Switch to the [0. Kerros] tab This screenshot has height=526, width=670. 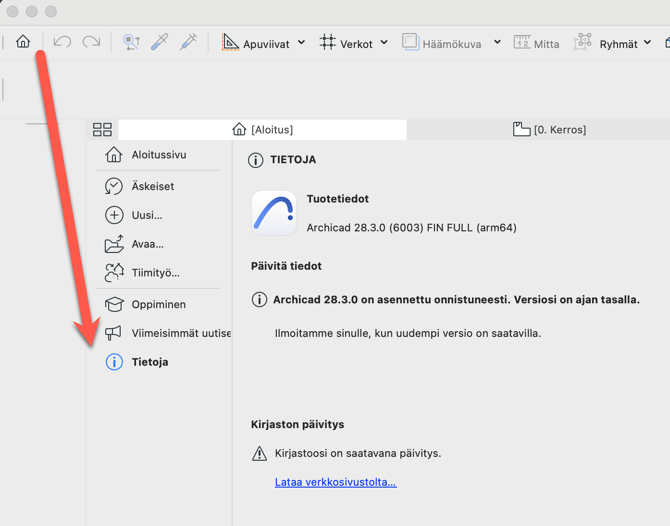pos(549,129)
